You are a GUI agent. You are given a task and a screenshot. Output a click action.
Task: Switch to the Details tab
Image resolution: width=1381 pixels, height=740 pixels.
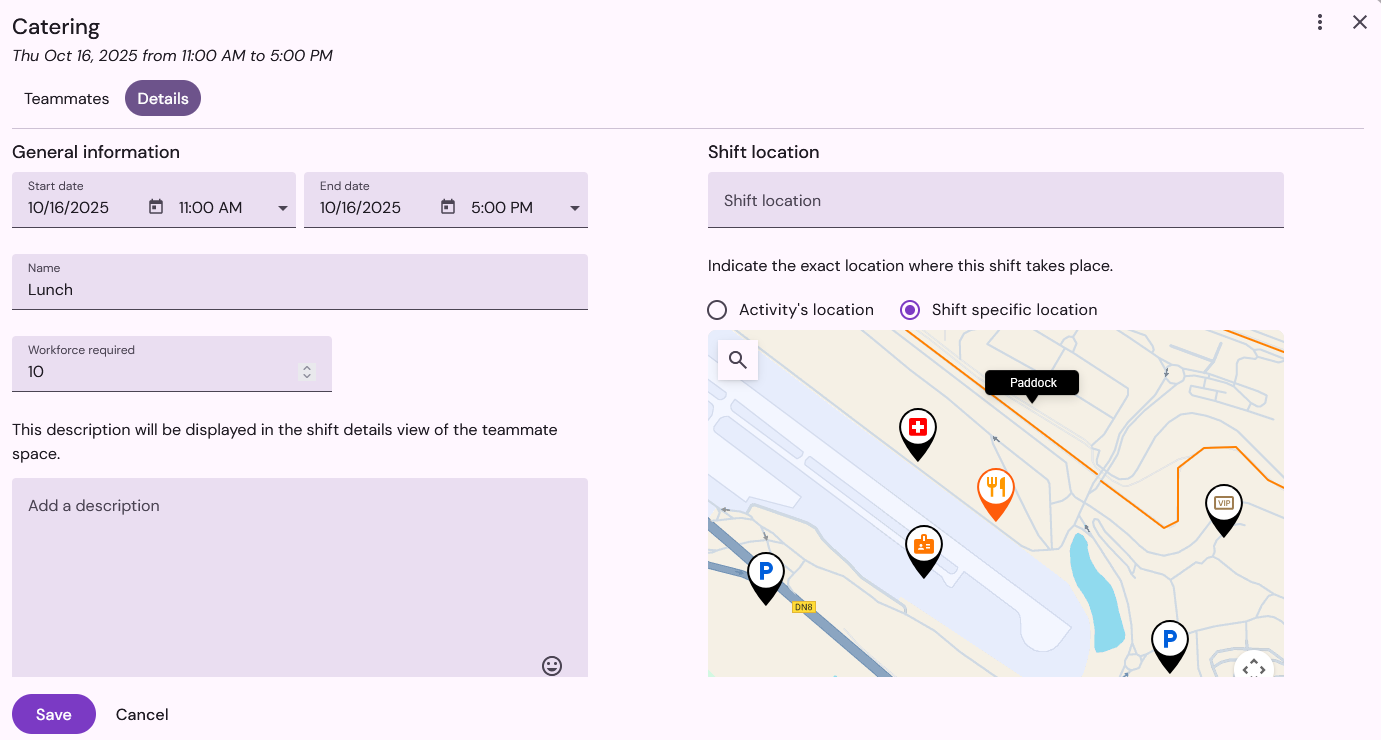coord(163,98)
